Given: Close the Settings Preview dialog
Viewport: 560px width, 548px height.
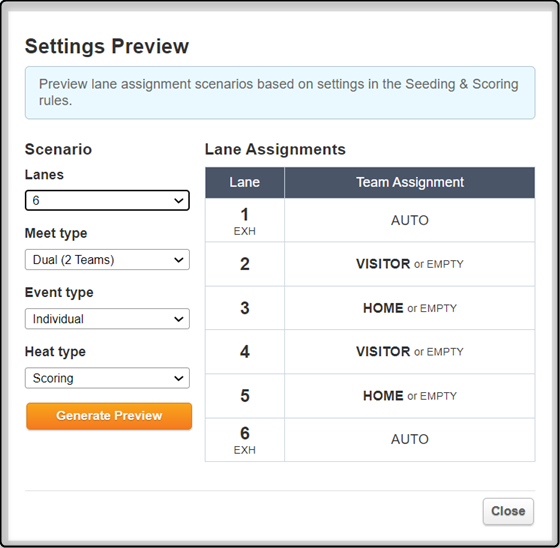Looking at the screenshot, I should point(508,511).
